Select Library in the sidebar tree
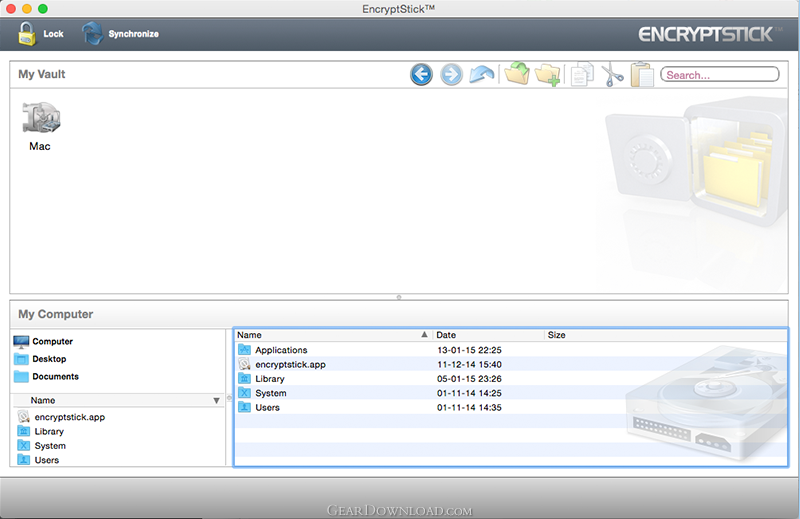Screen dimensions: 800x519 49,431
